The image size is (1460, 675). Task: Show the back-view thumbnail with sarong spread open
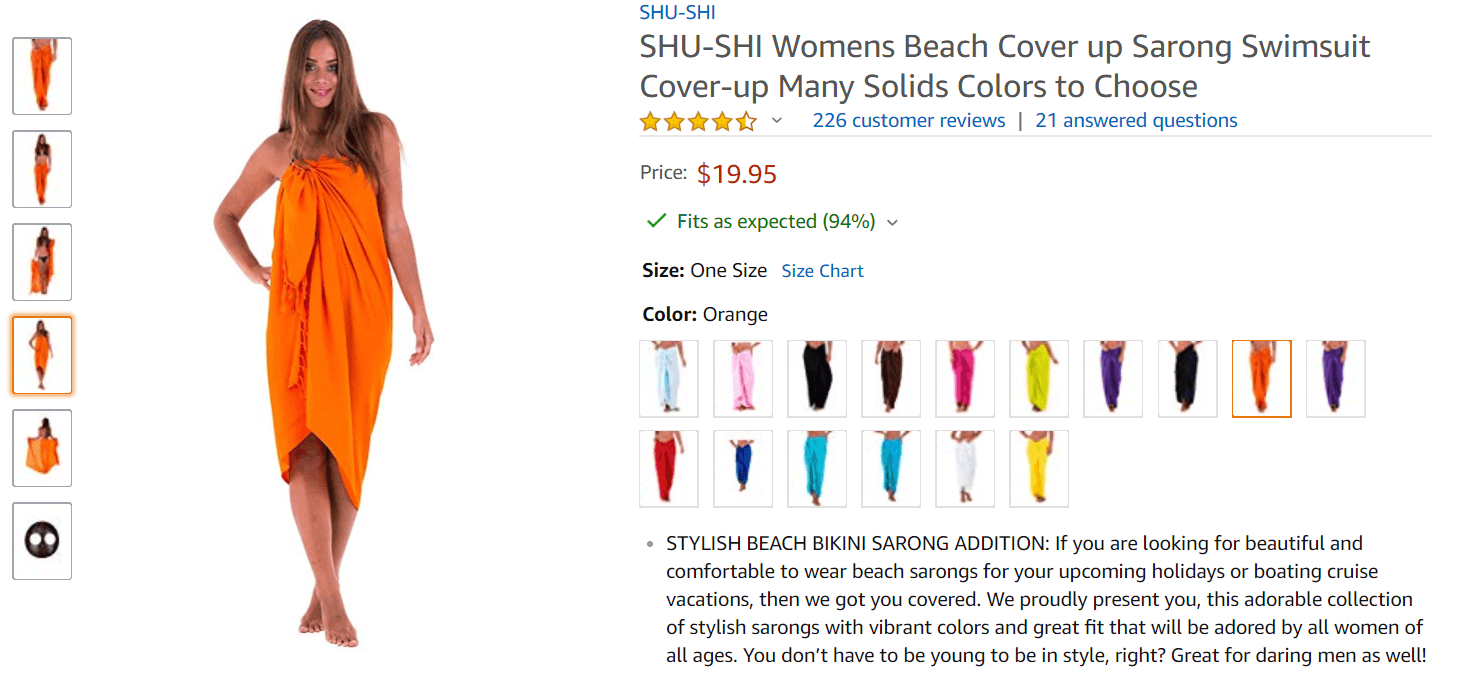coord(42,448)
